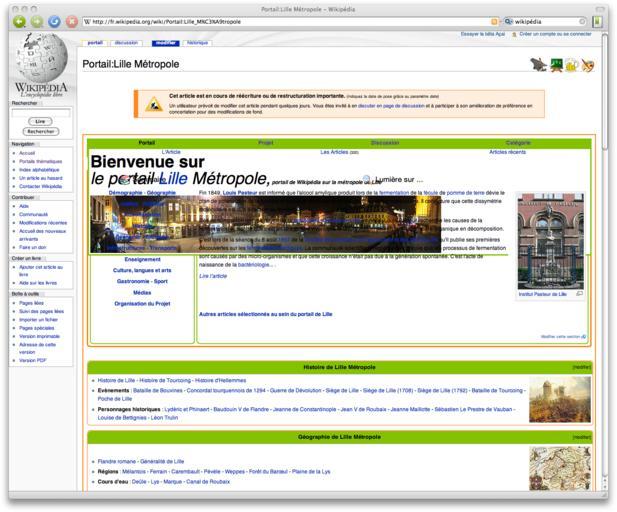Open the search engine selector dropdown
The height and width of the screenshot is (512, 617).
tap(508, 21)
